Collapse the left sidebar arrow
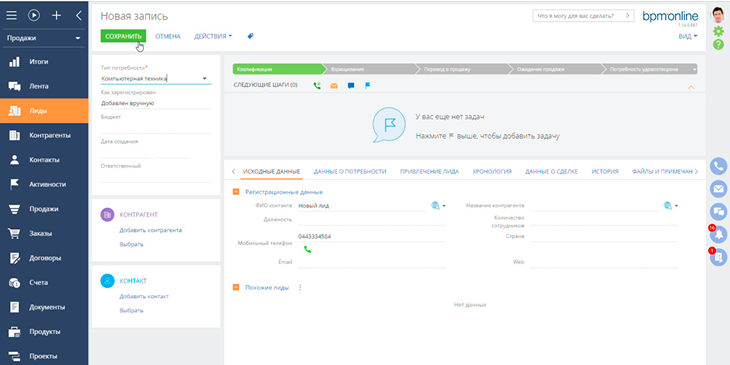This screenshot has height=365, width=730. tap(78, 15)
